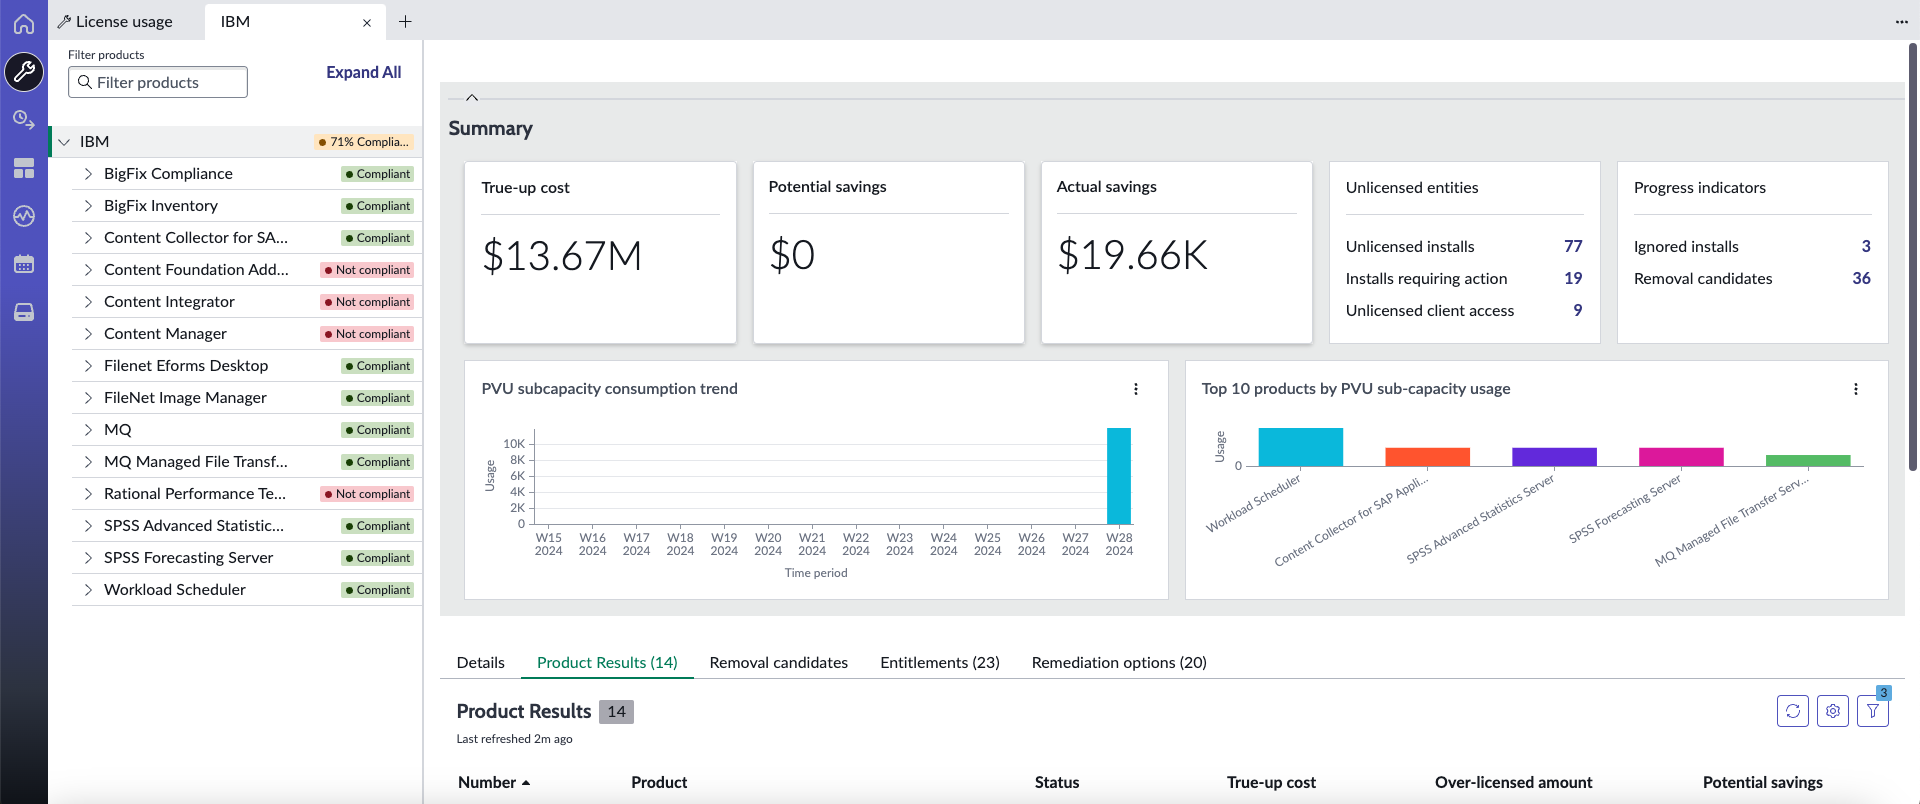Open Product Results table settings gear

[1833, 711]
